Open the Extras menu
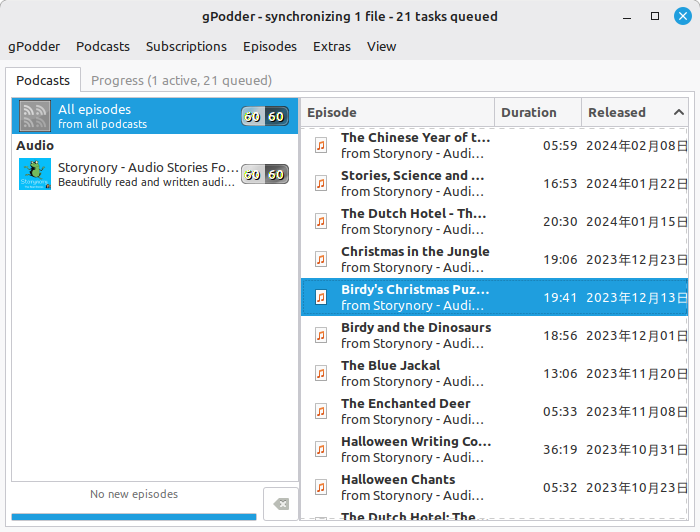 coord(332,46)
